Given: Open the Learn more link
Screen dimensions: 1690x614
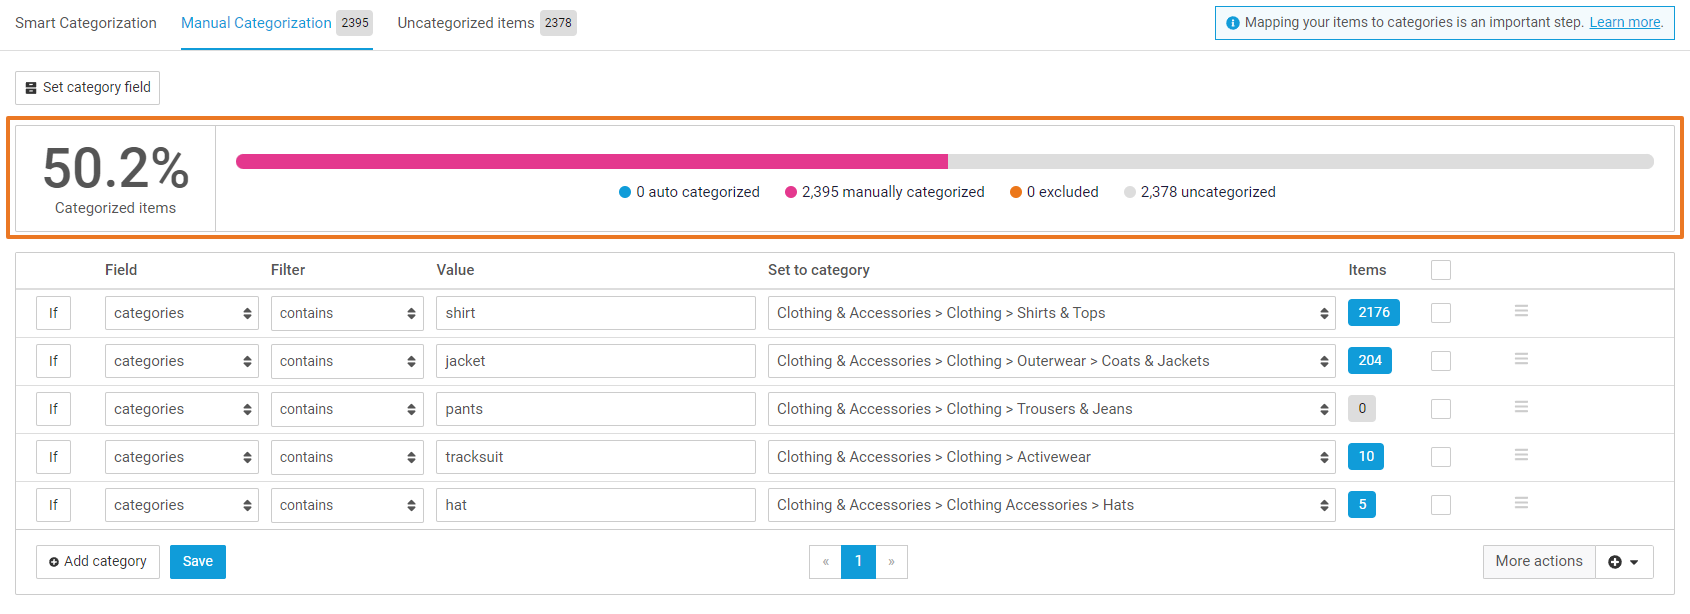Looking at the screenshot, I should click(1625, 23).
